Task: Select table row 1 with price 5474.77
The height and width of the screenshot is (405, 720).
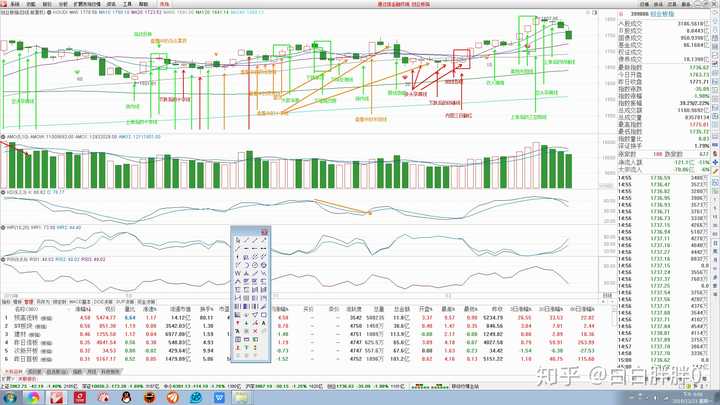Action: point(308,317)
